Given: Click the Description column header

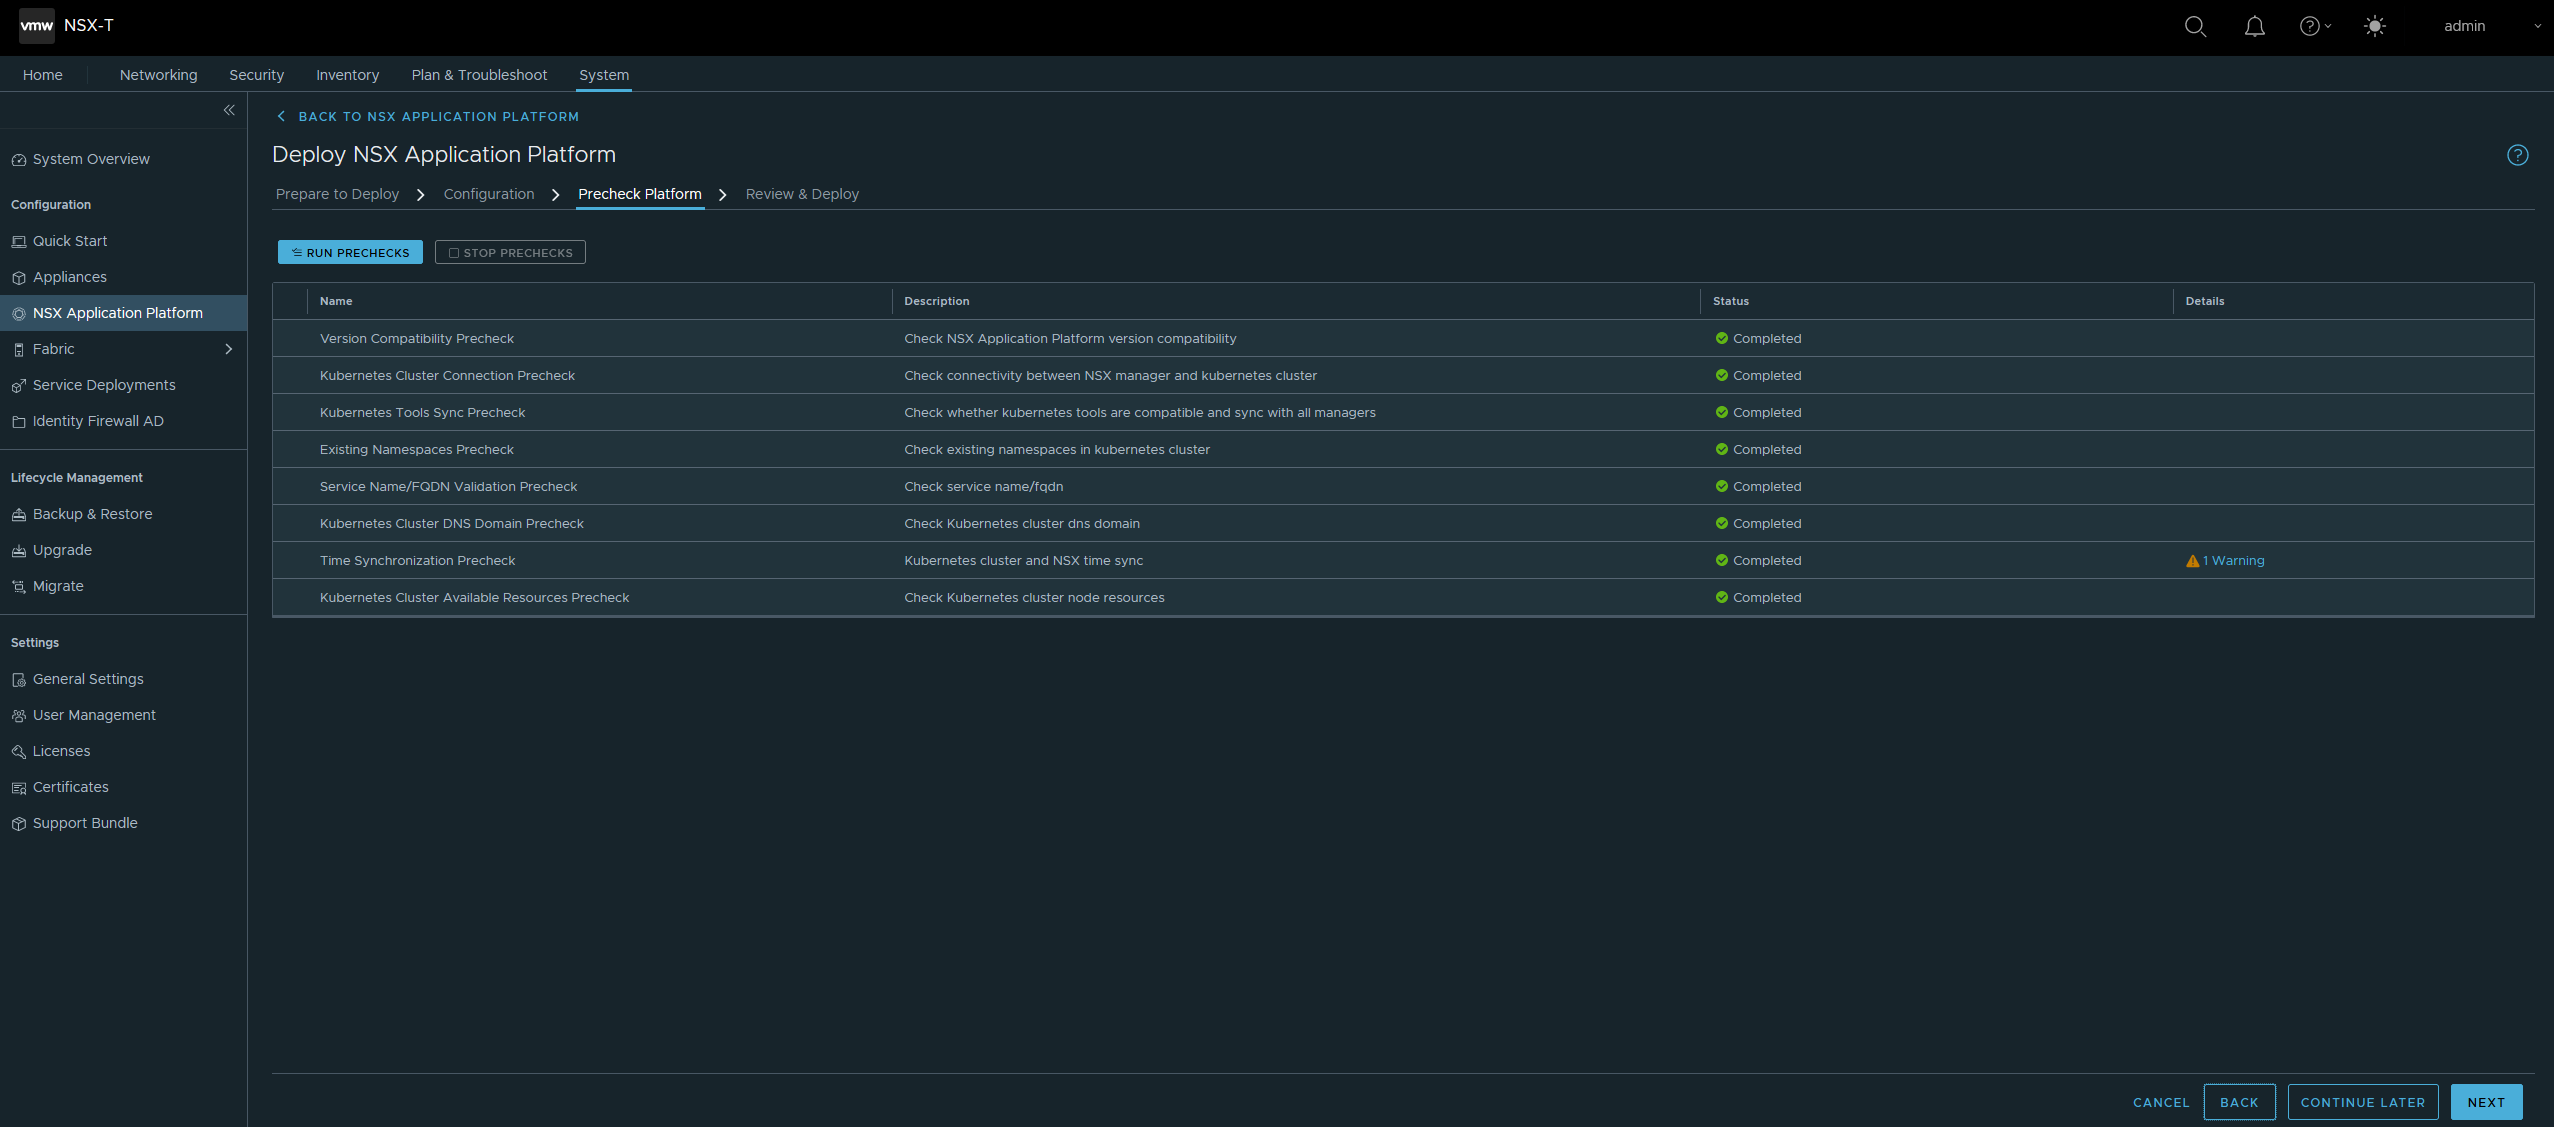Looking at the screenshot, I should pyautogui.click(x=937, y=301).
